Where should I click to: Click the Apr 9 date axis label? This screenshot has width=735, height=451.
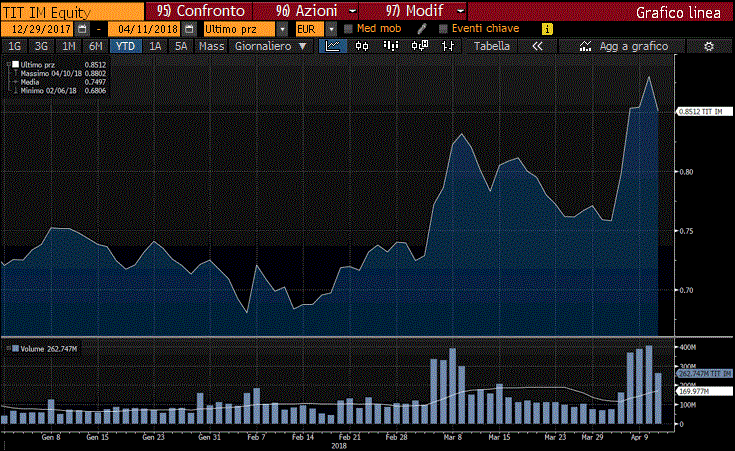(639, 437)
